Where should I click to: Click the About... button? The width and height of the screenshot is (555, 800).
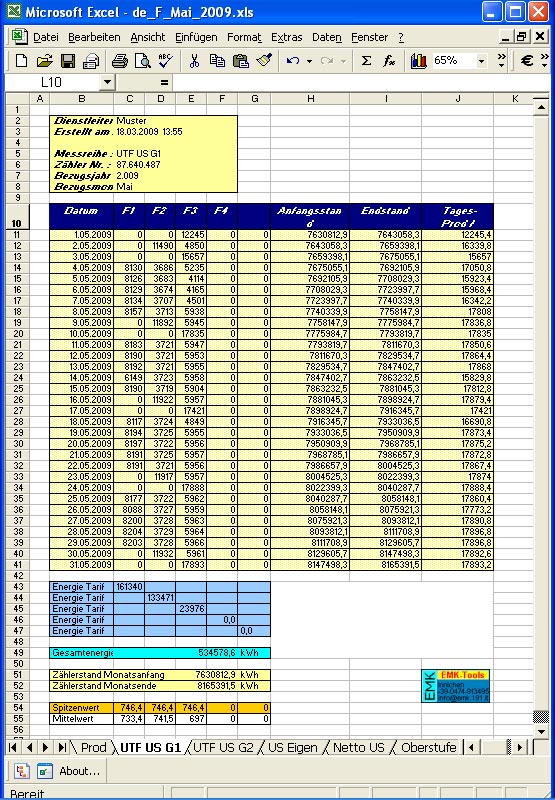coord(80,770)
